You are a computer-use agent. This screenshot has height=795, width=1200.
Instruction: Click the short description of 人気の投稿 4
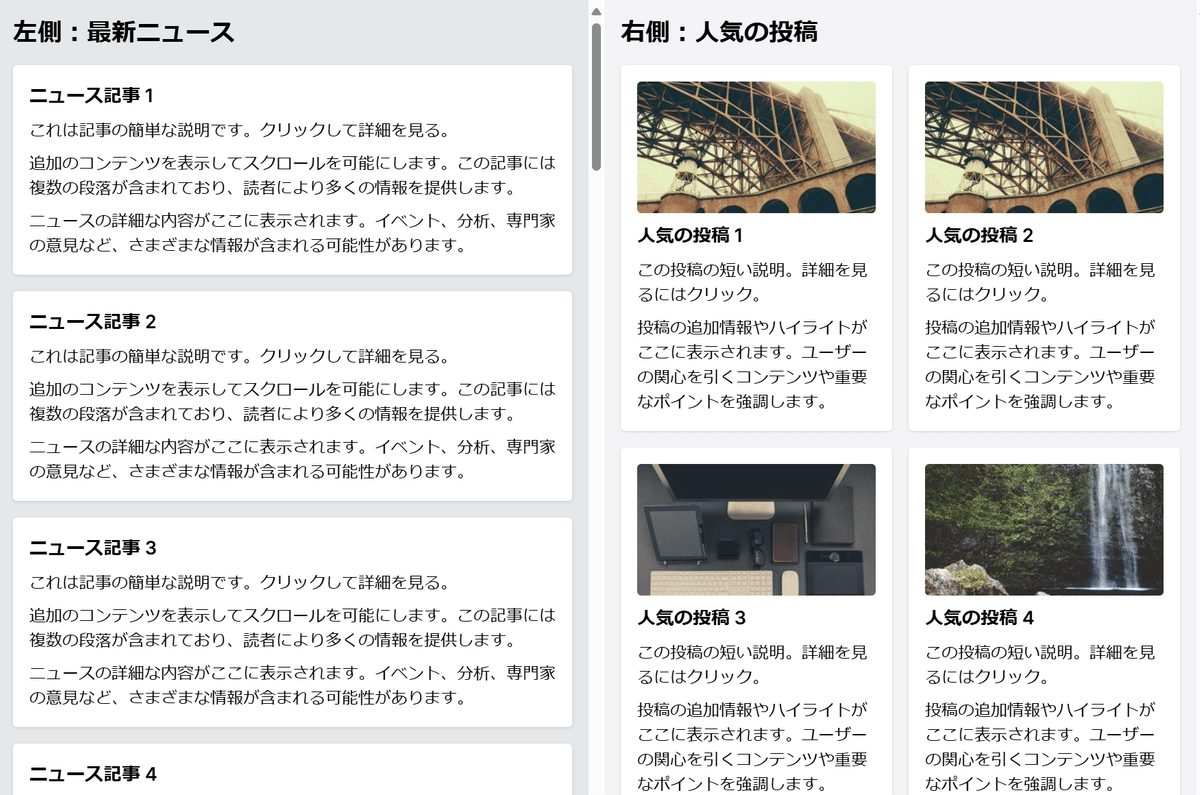click(x=1040, y=664)
